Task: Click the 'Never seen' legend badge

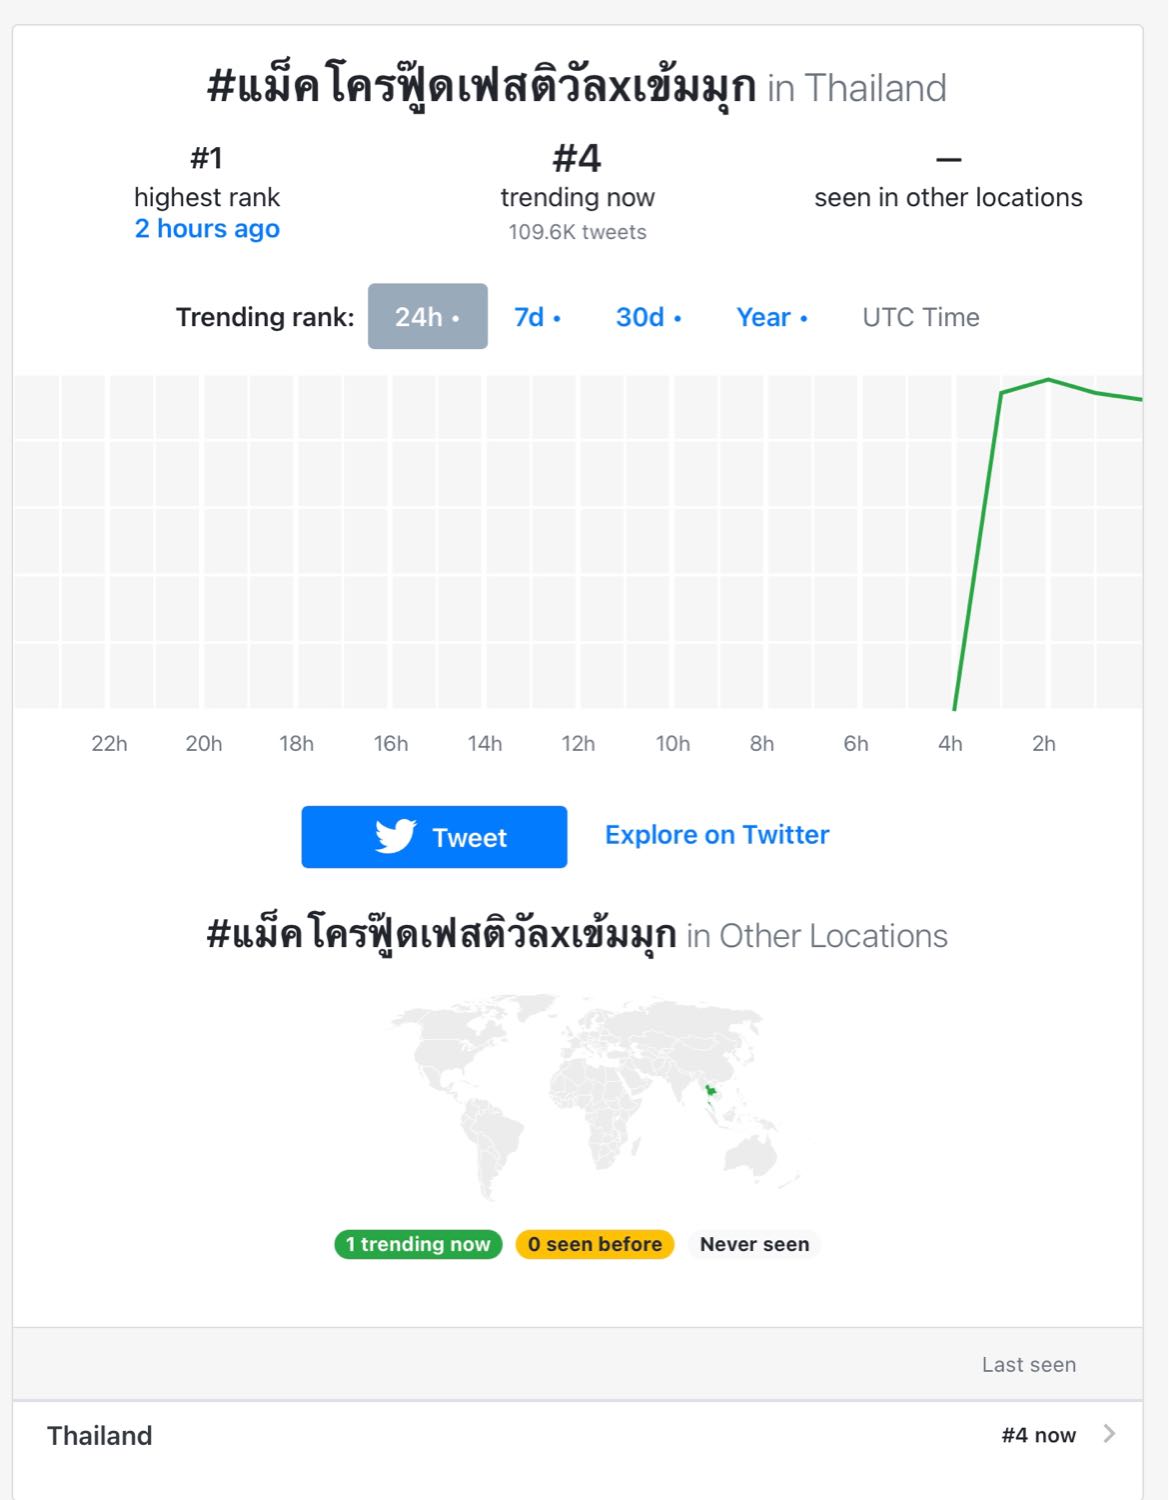Action: (754, 1244)
